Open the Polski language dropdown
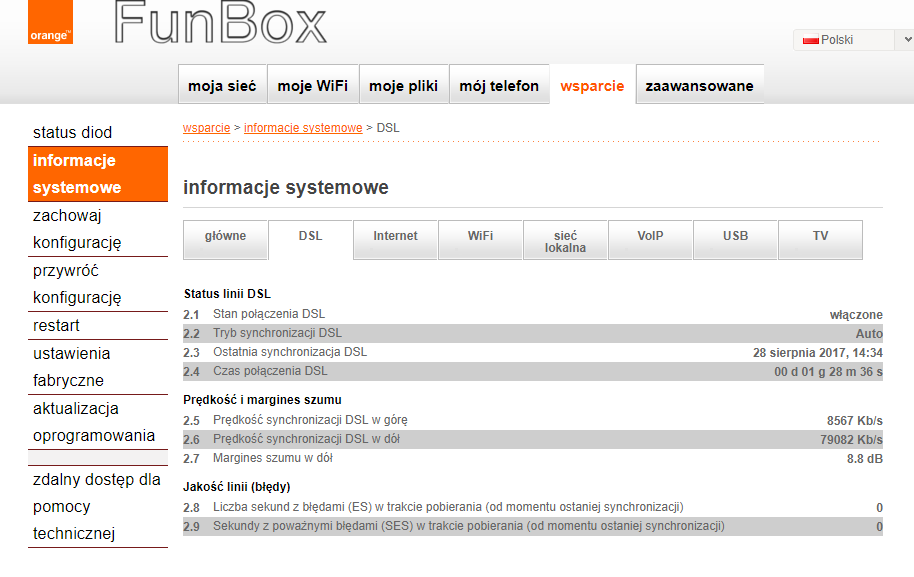 (x=853, y=40)
